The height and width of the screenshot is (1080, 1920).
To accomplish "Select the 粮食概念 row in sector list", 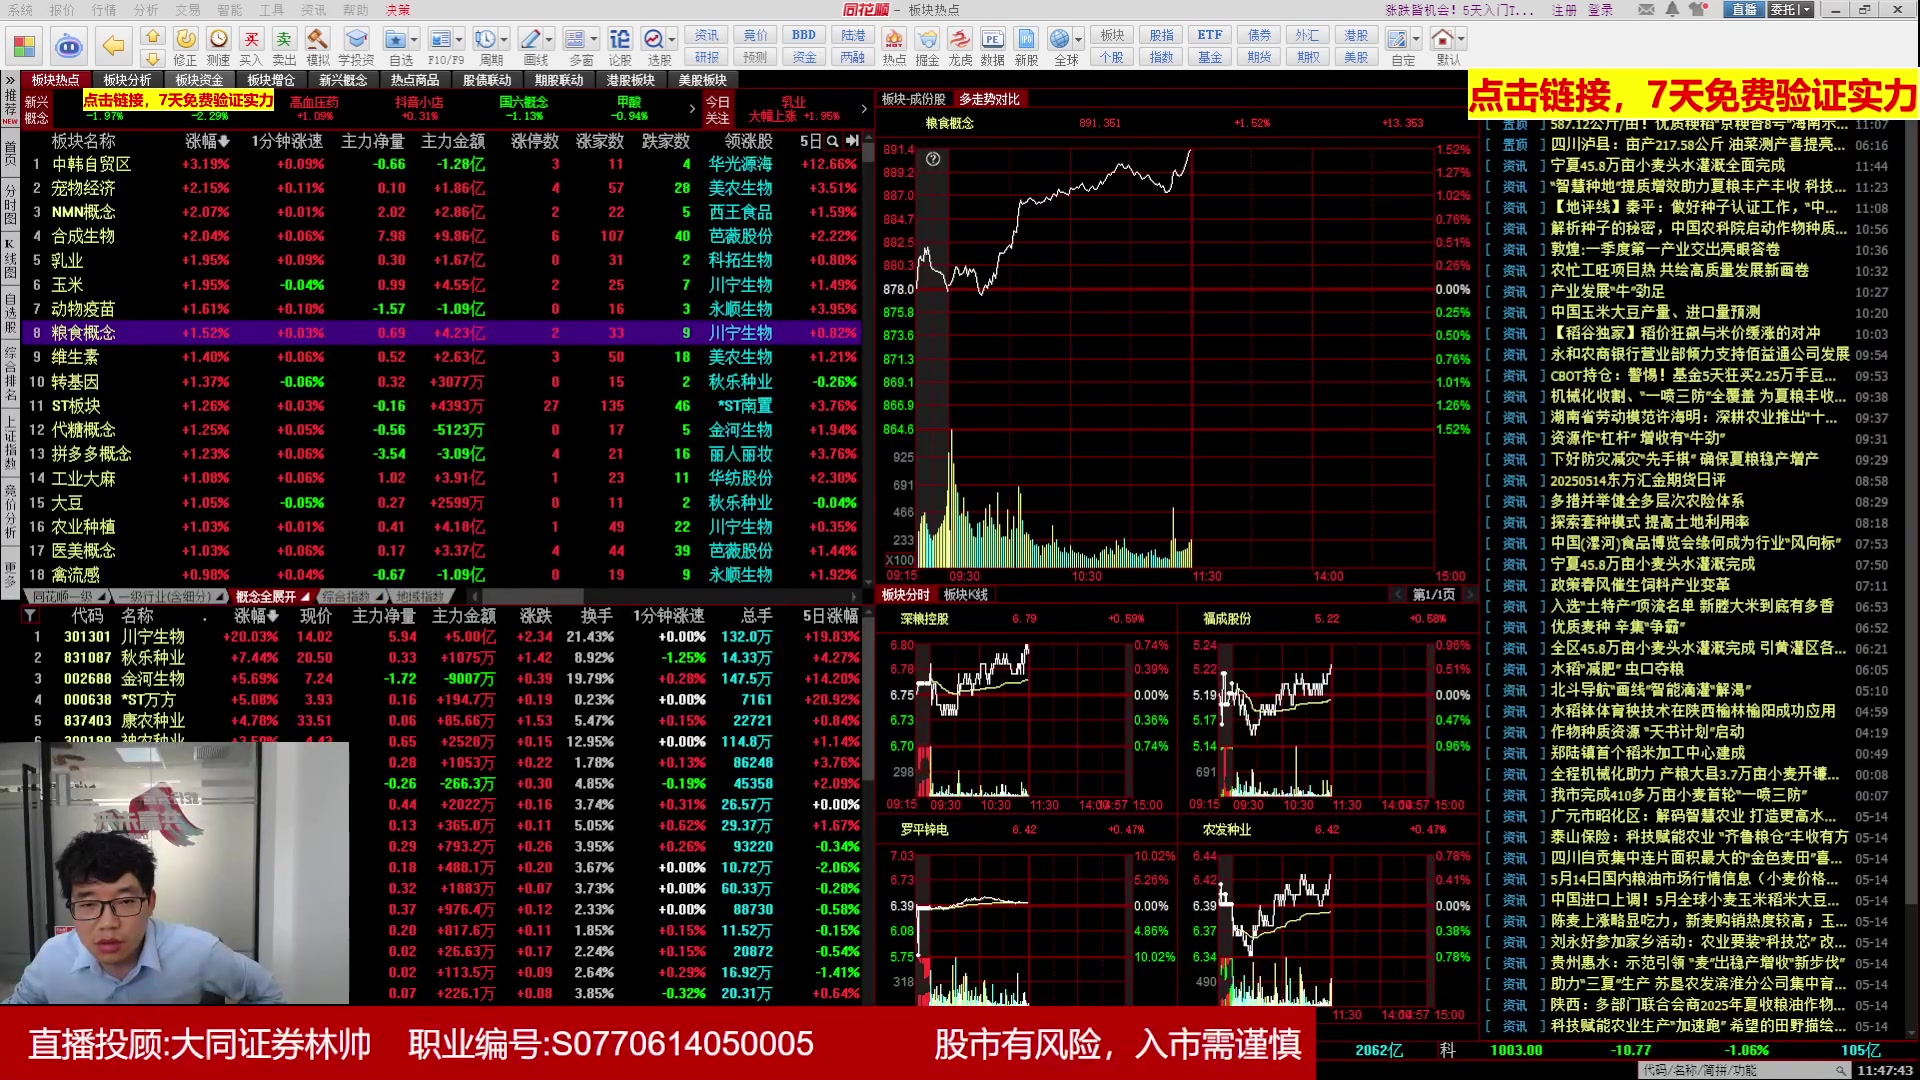I will [84, 333].
